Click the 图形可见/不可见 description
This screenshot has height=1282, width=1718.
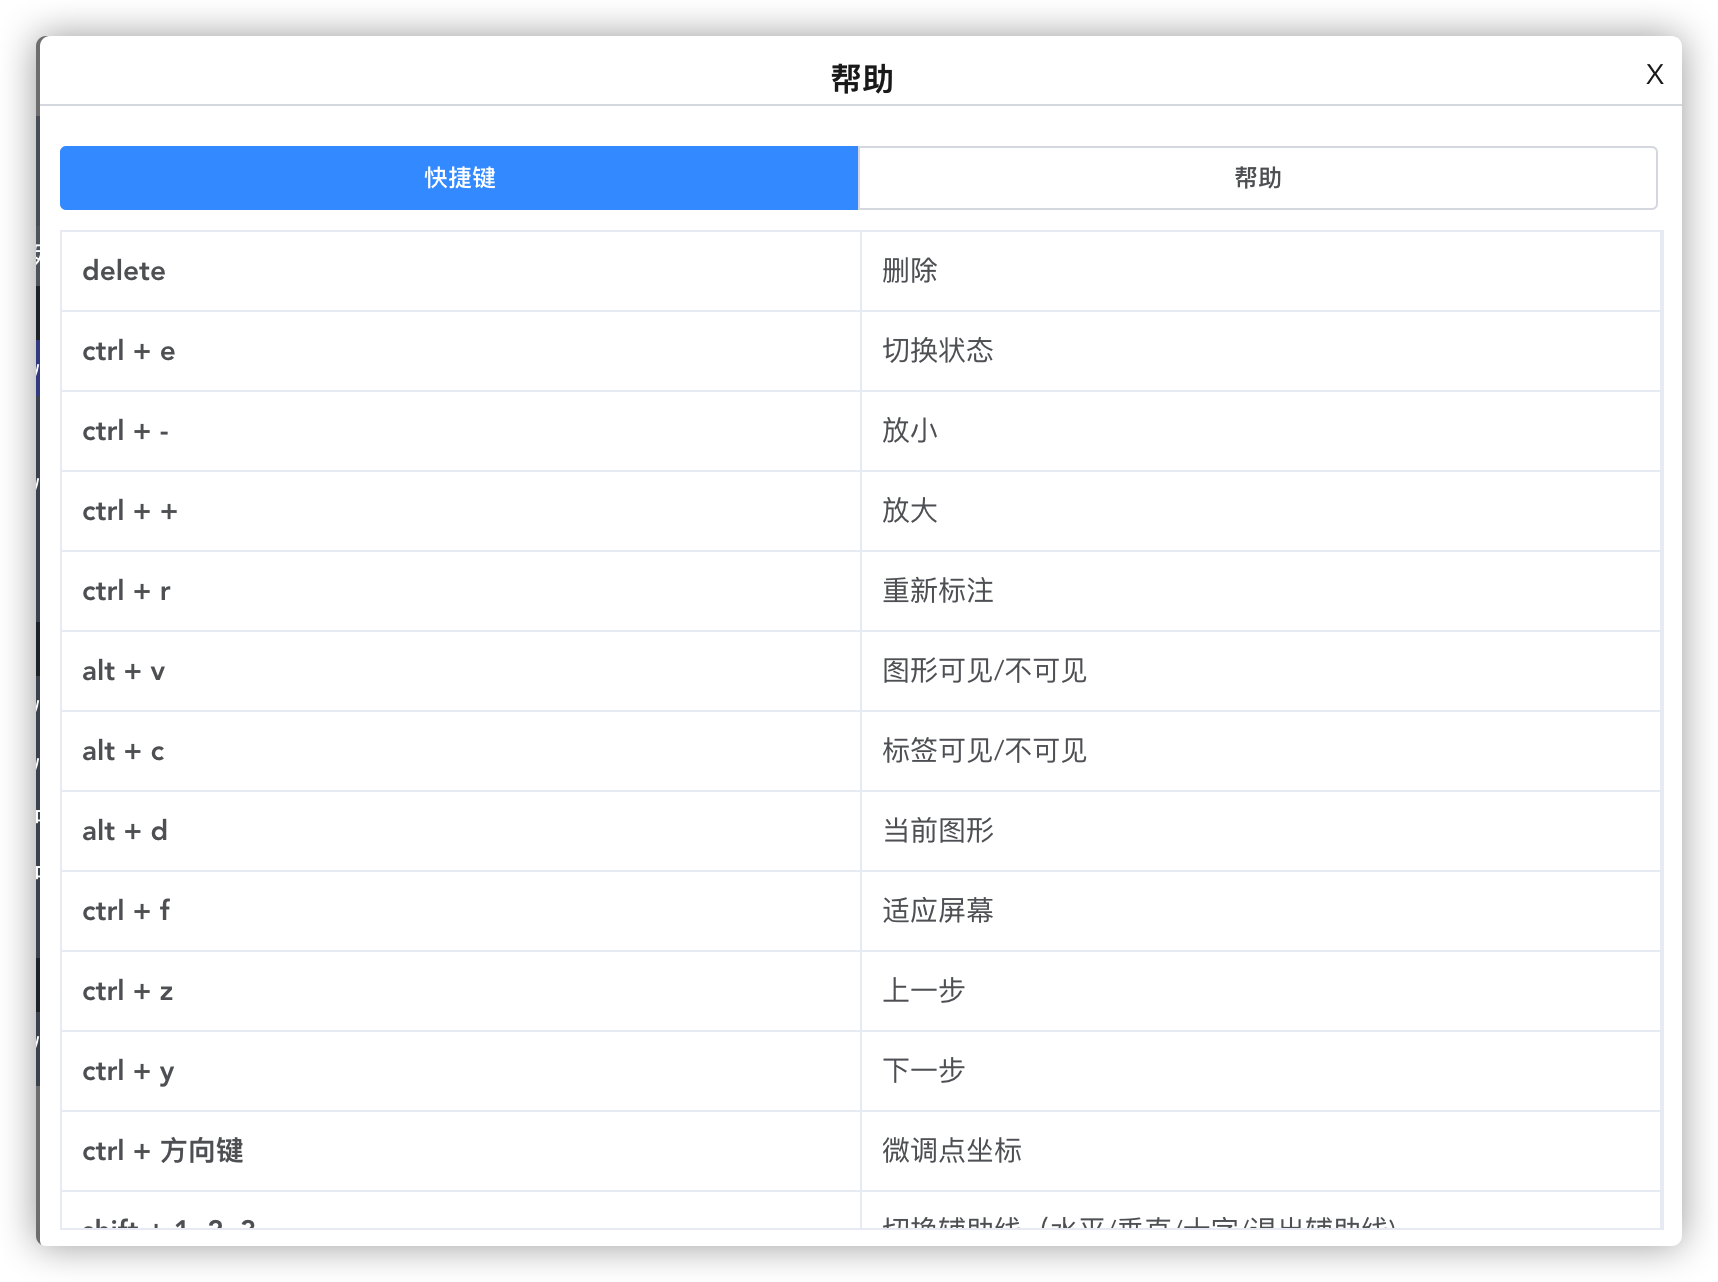(1260, 671)
